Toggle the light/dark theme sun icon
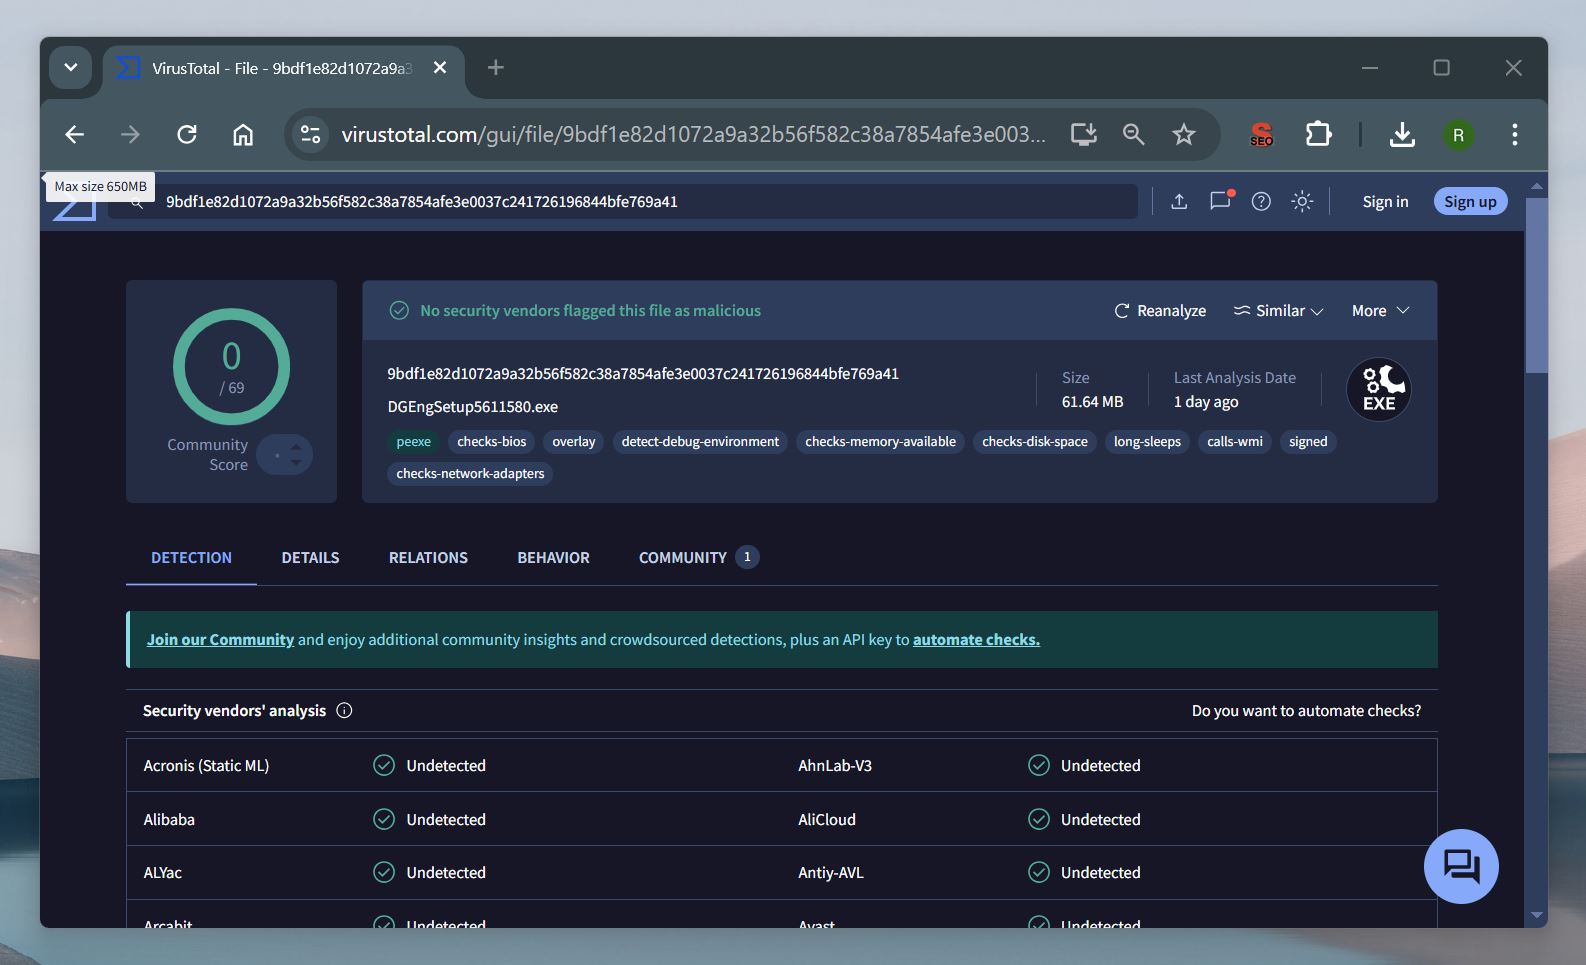 point(1302,201)
